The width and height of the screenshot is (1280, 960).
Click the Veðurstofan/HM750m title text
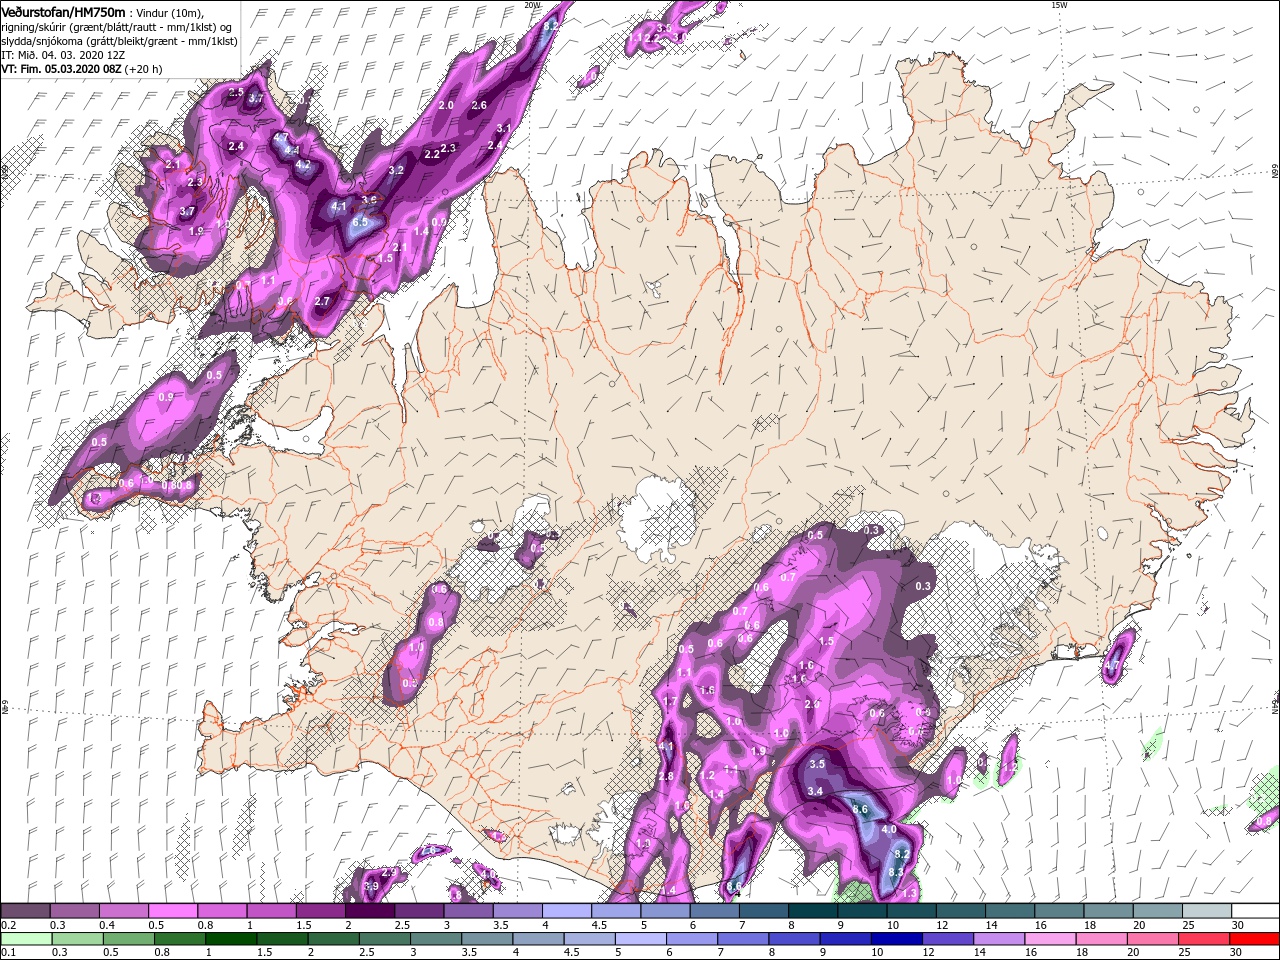point(63,11)
